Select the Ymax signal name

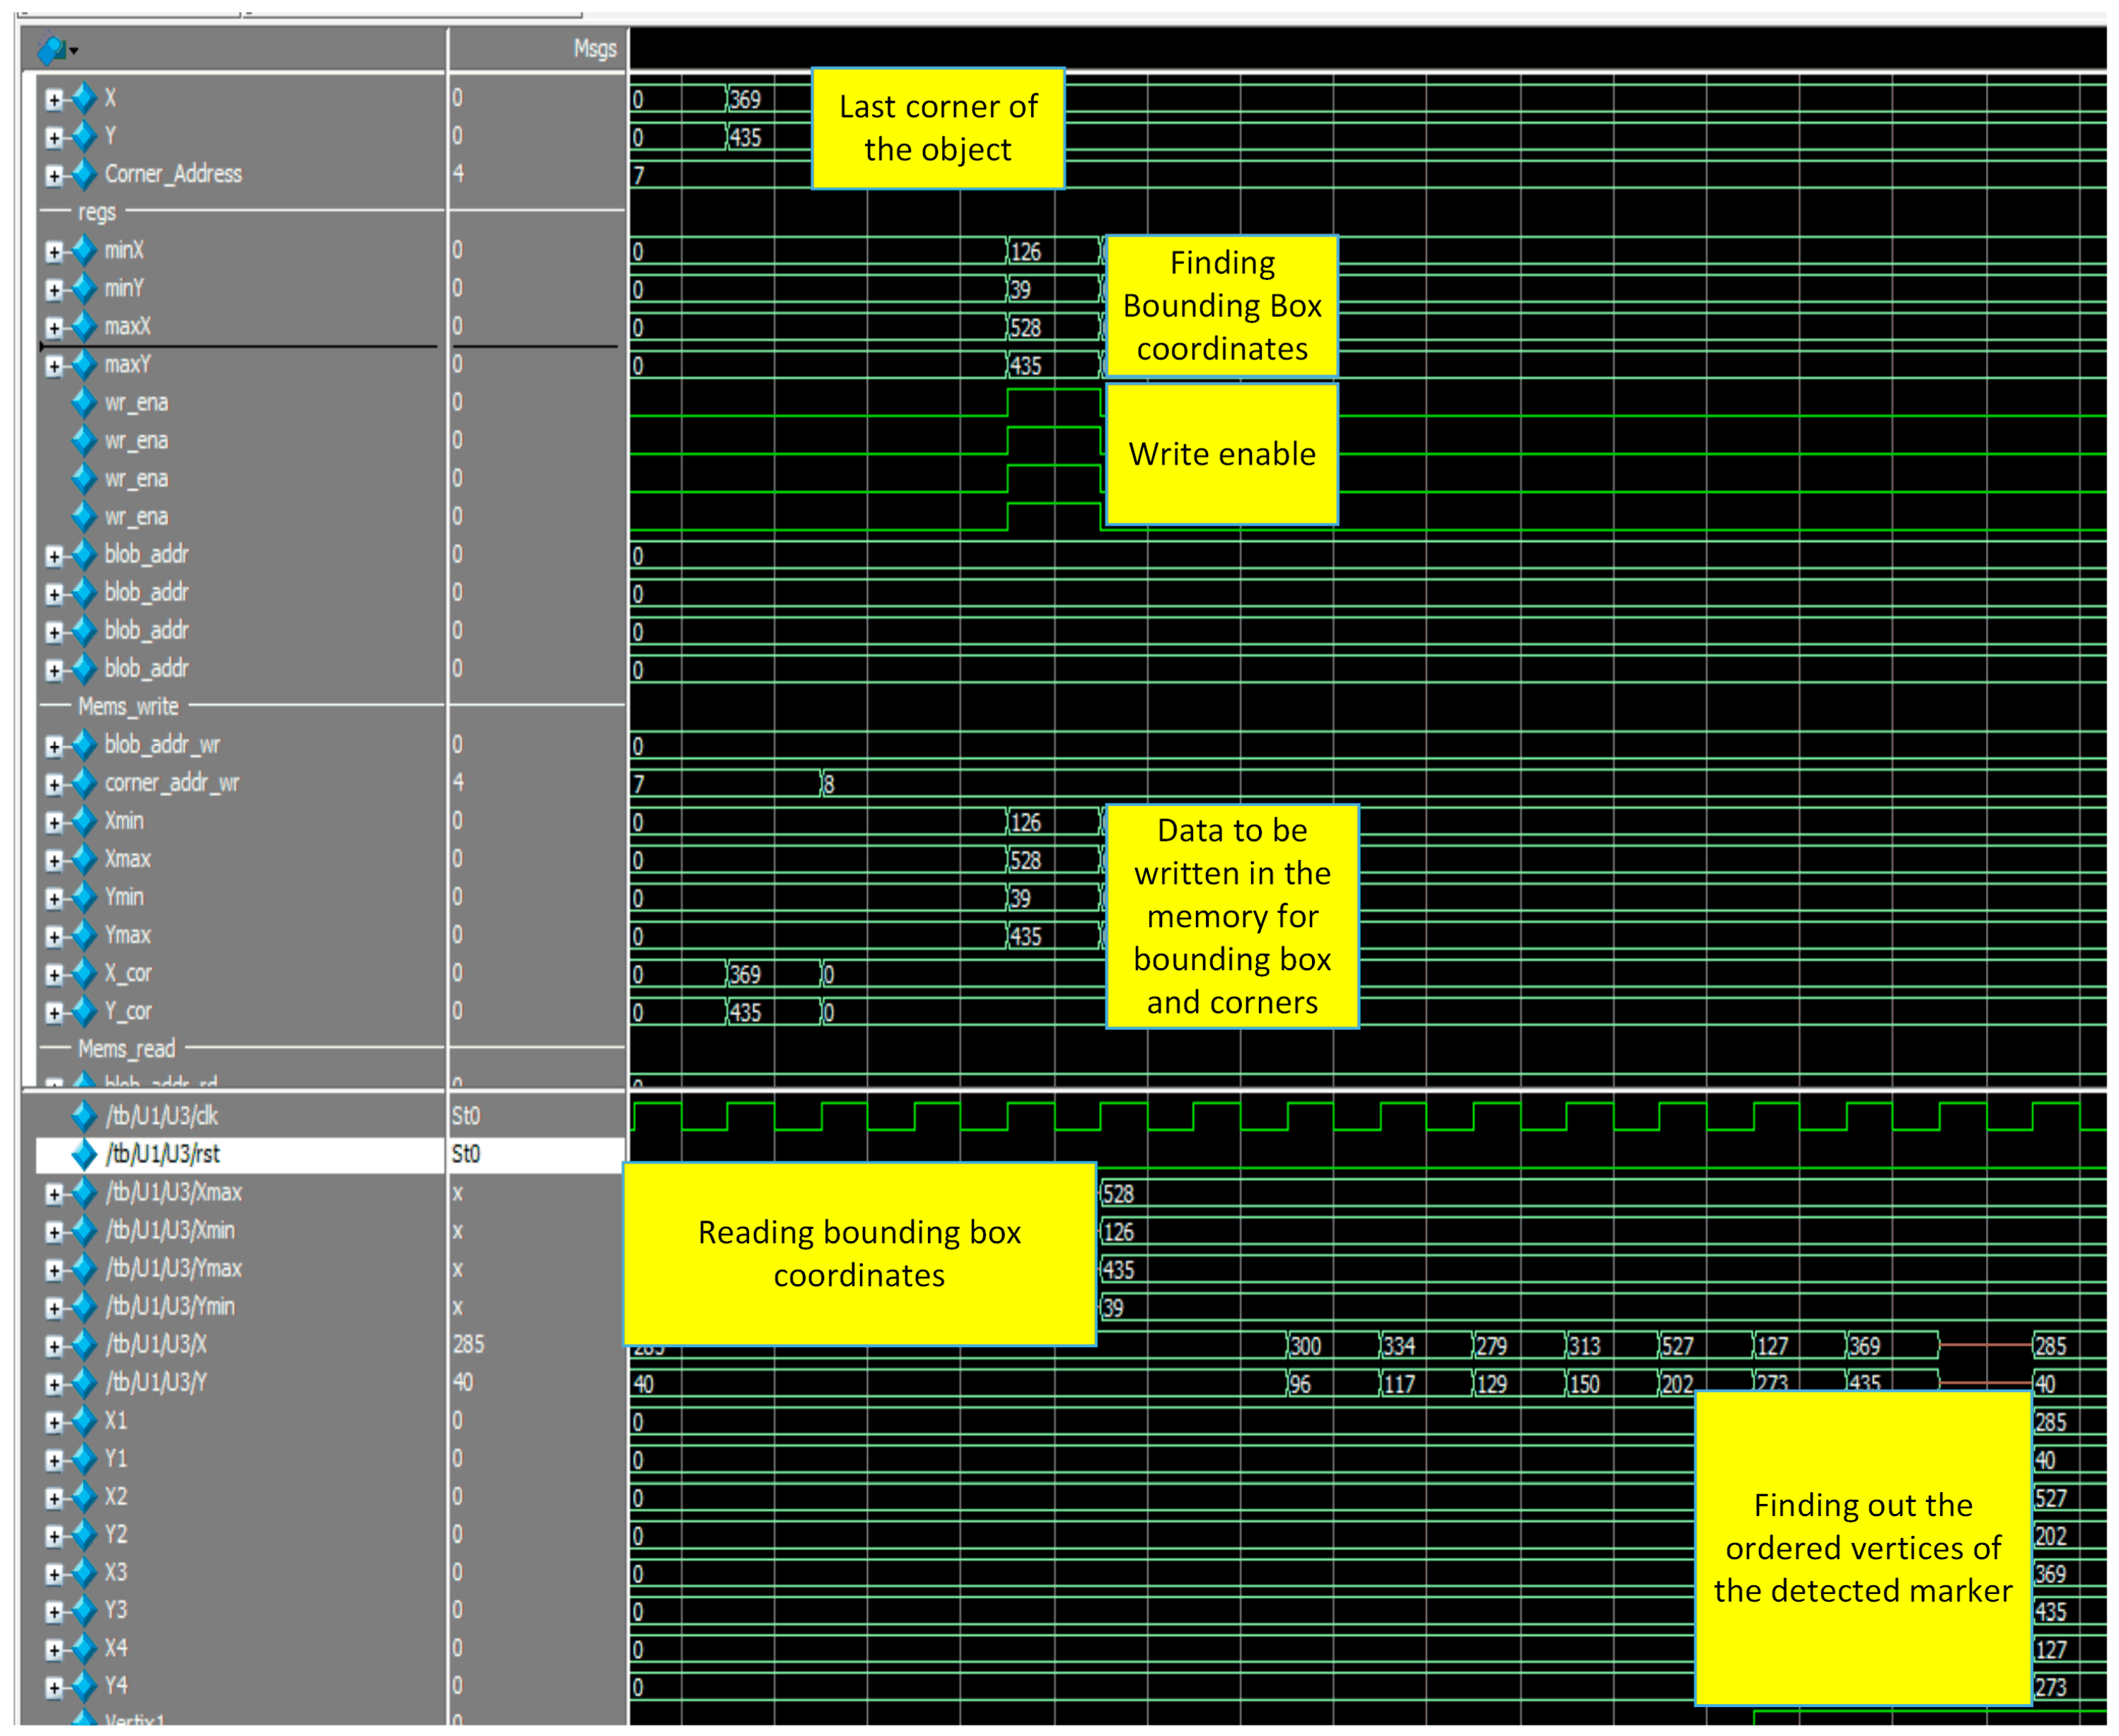[x=128, y=935]
